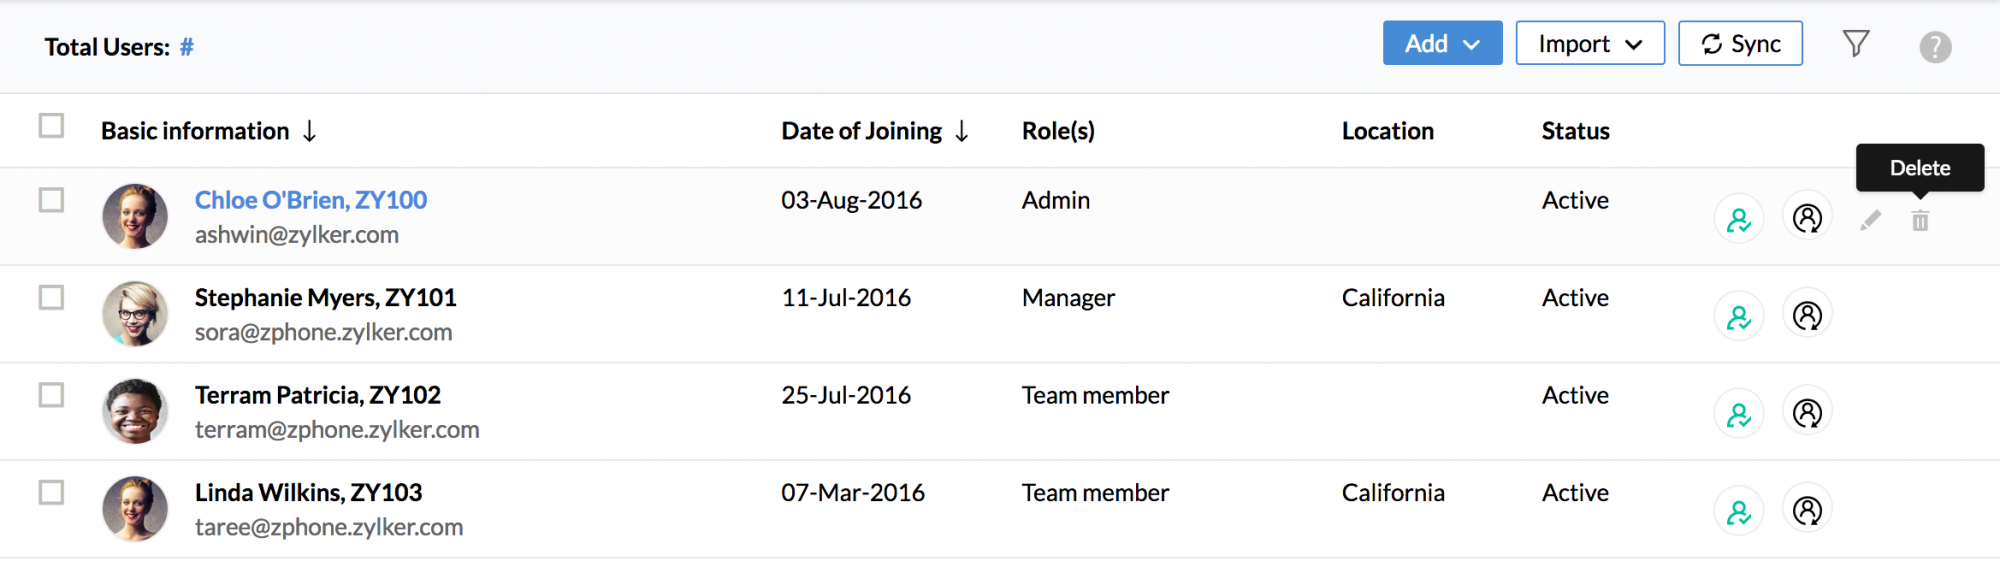Select Terram Patricia's row checkbox
The width and height of the screenshot is (2000, 561).
point(51,395)
